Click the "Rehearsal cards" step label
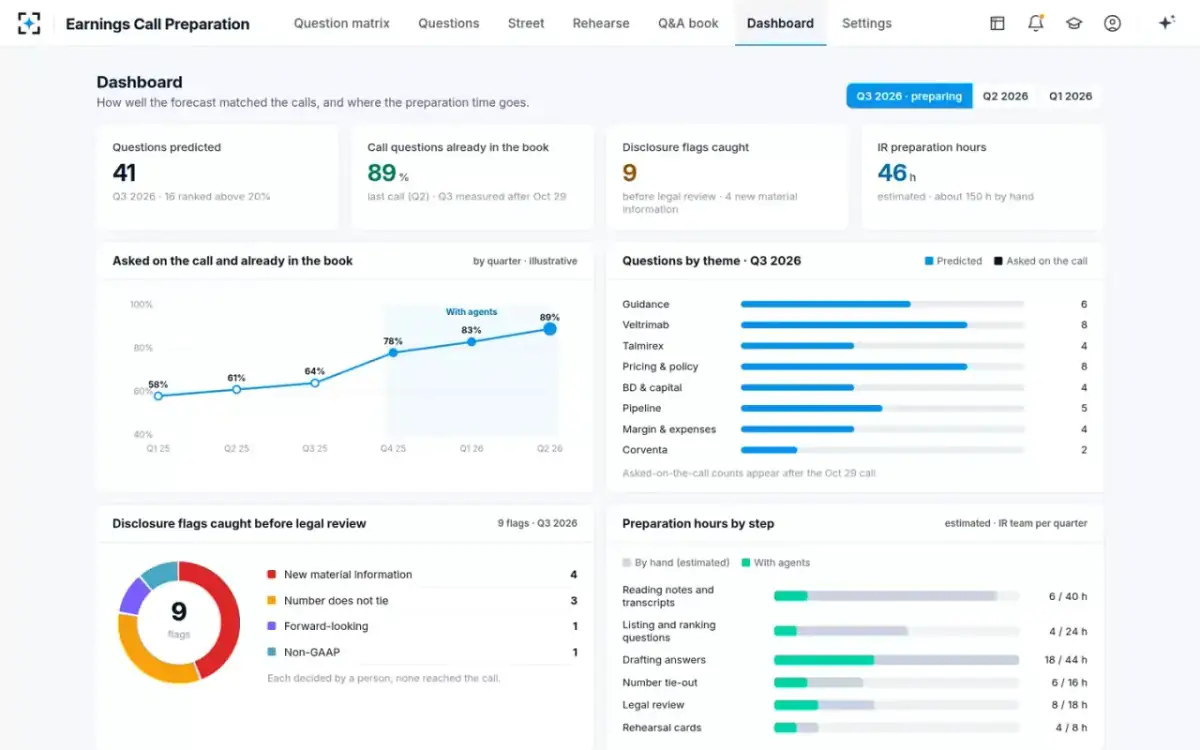The height and width of the screenshot is (750, 1200). click(x=662, y=728)
